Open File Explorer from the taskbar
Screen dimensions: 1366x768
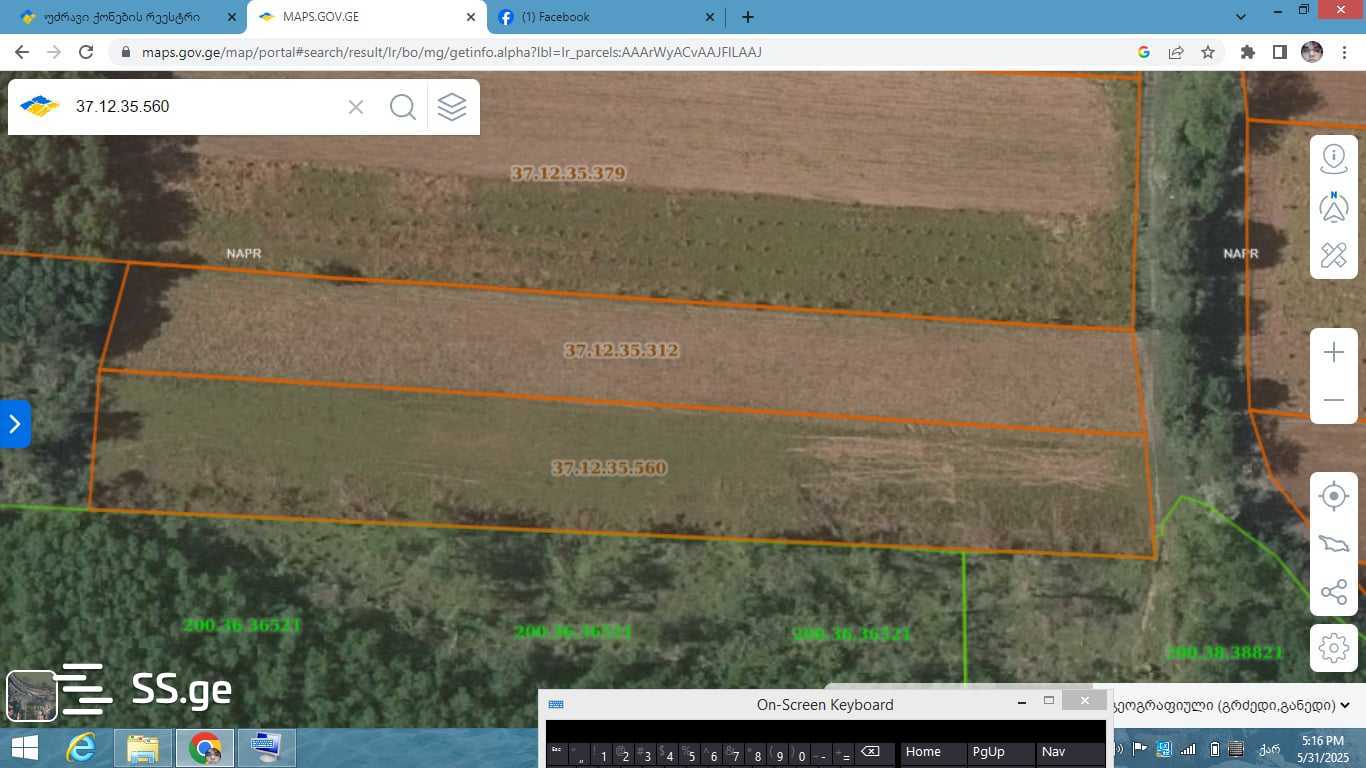point(143,748)
